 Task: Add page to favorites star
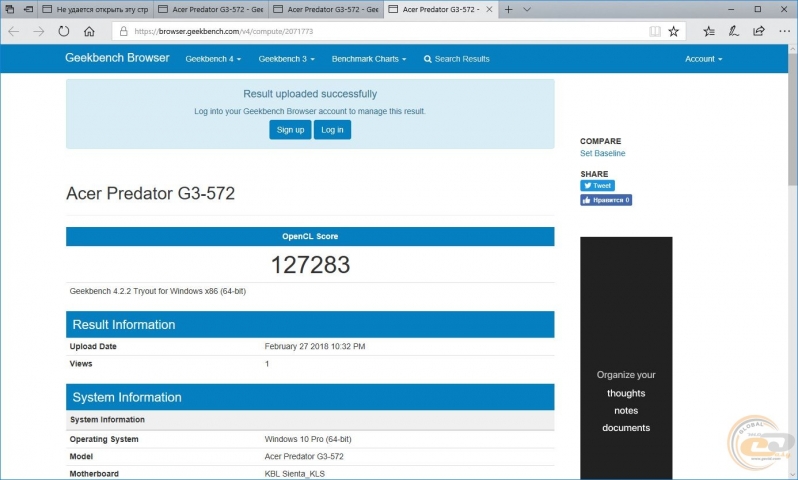pos(674,32)
